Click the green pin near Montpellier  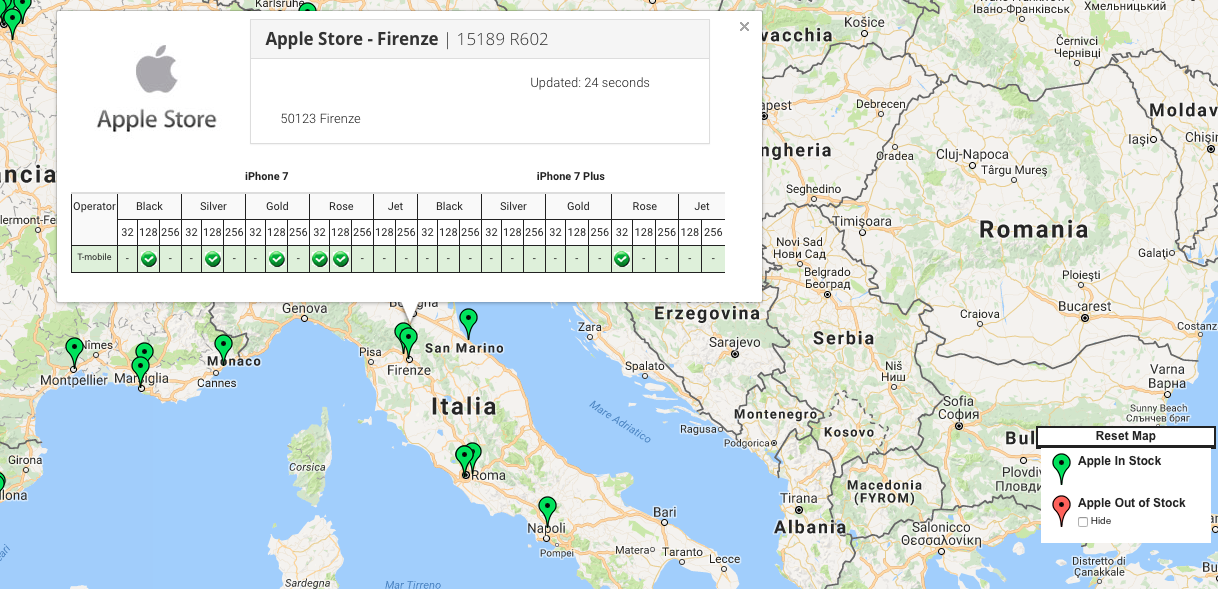74,350
